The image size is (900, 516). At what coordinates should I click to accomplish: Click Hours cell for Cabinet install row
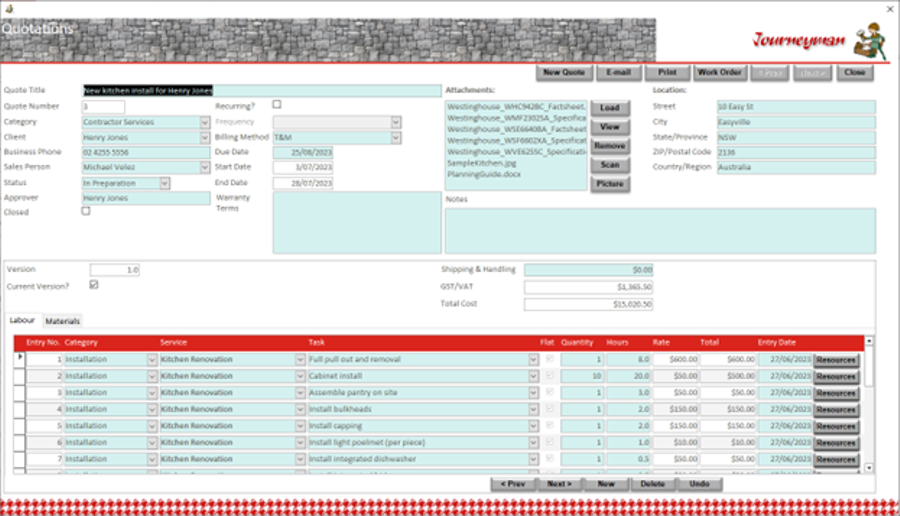[x=629, y=376]
